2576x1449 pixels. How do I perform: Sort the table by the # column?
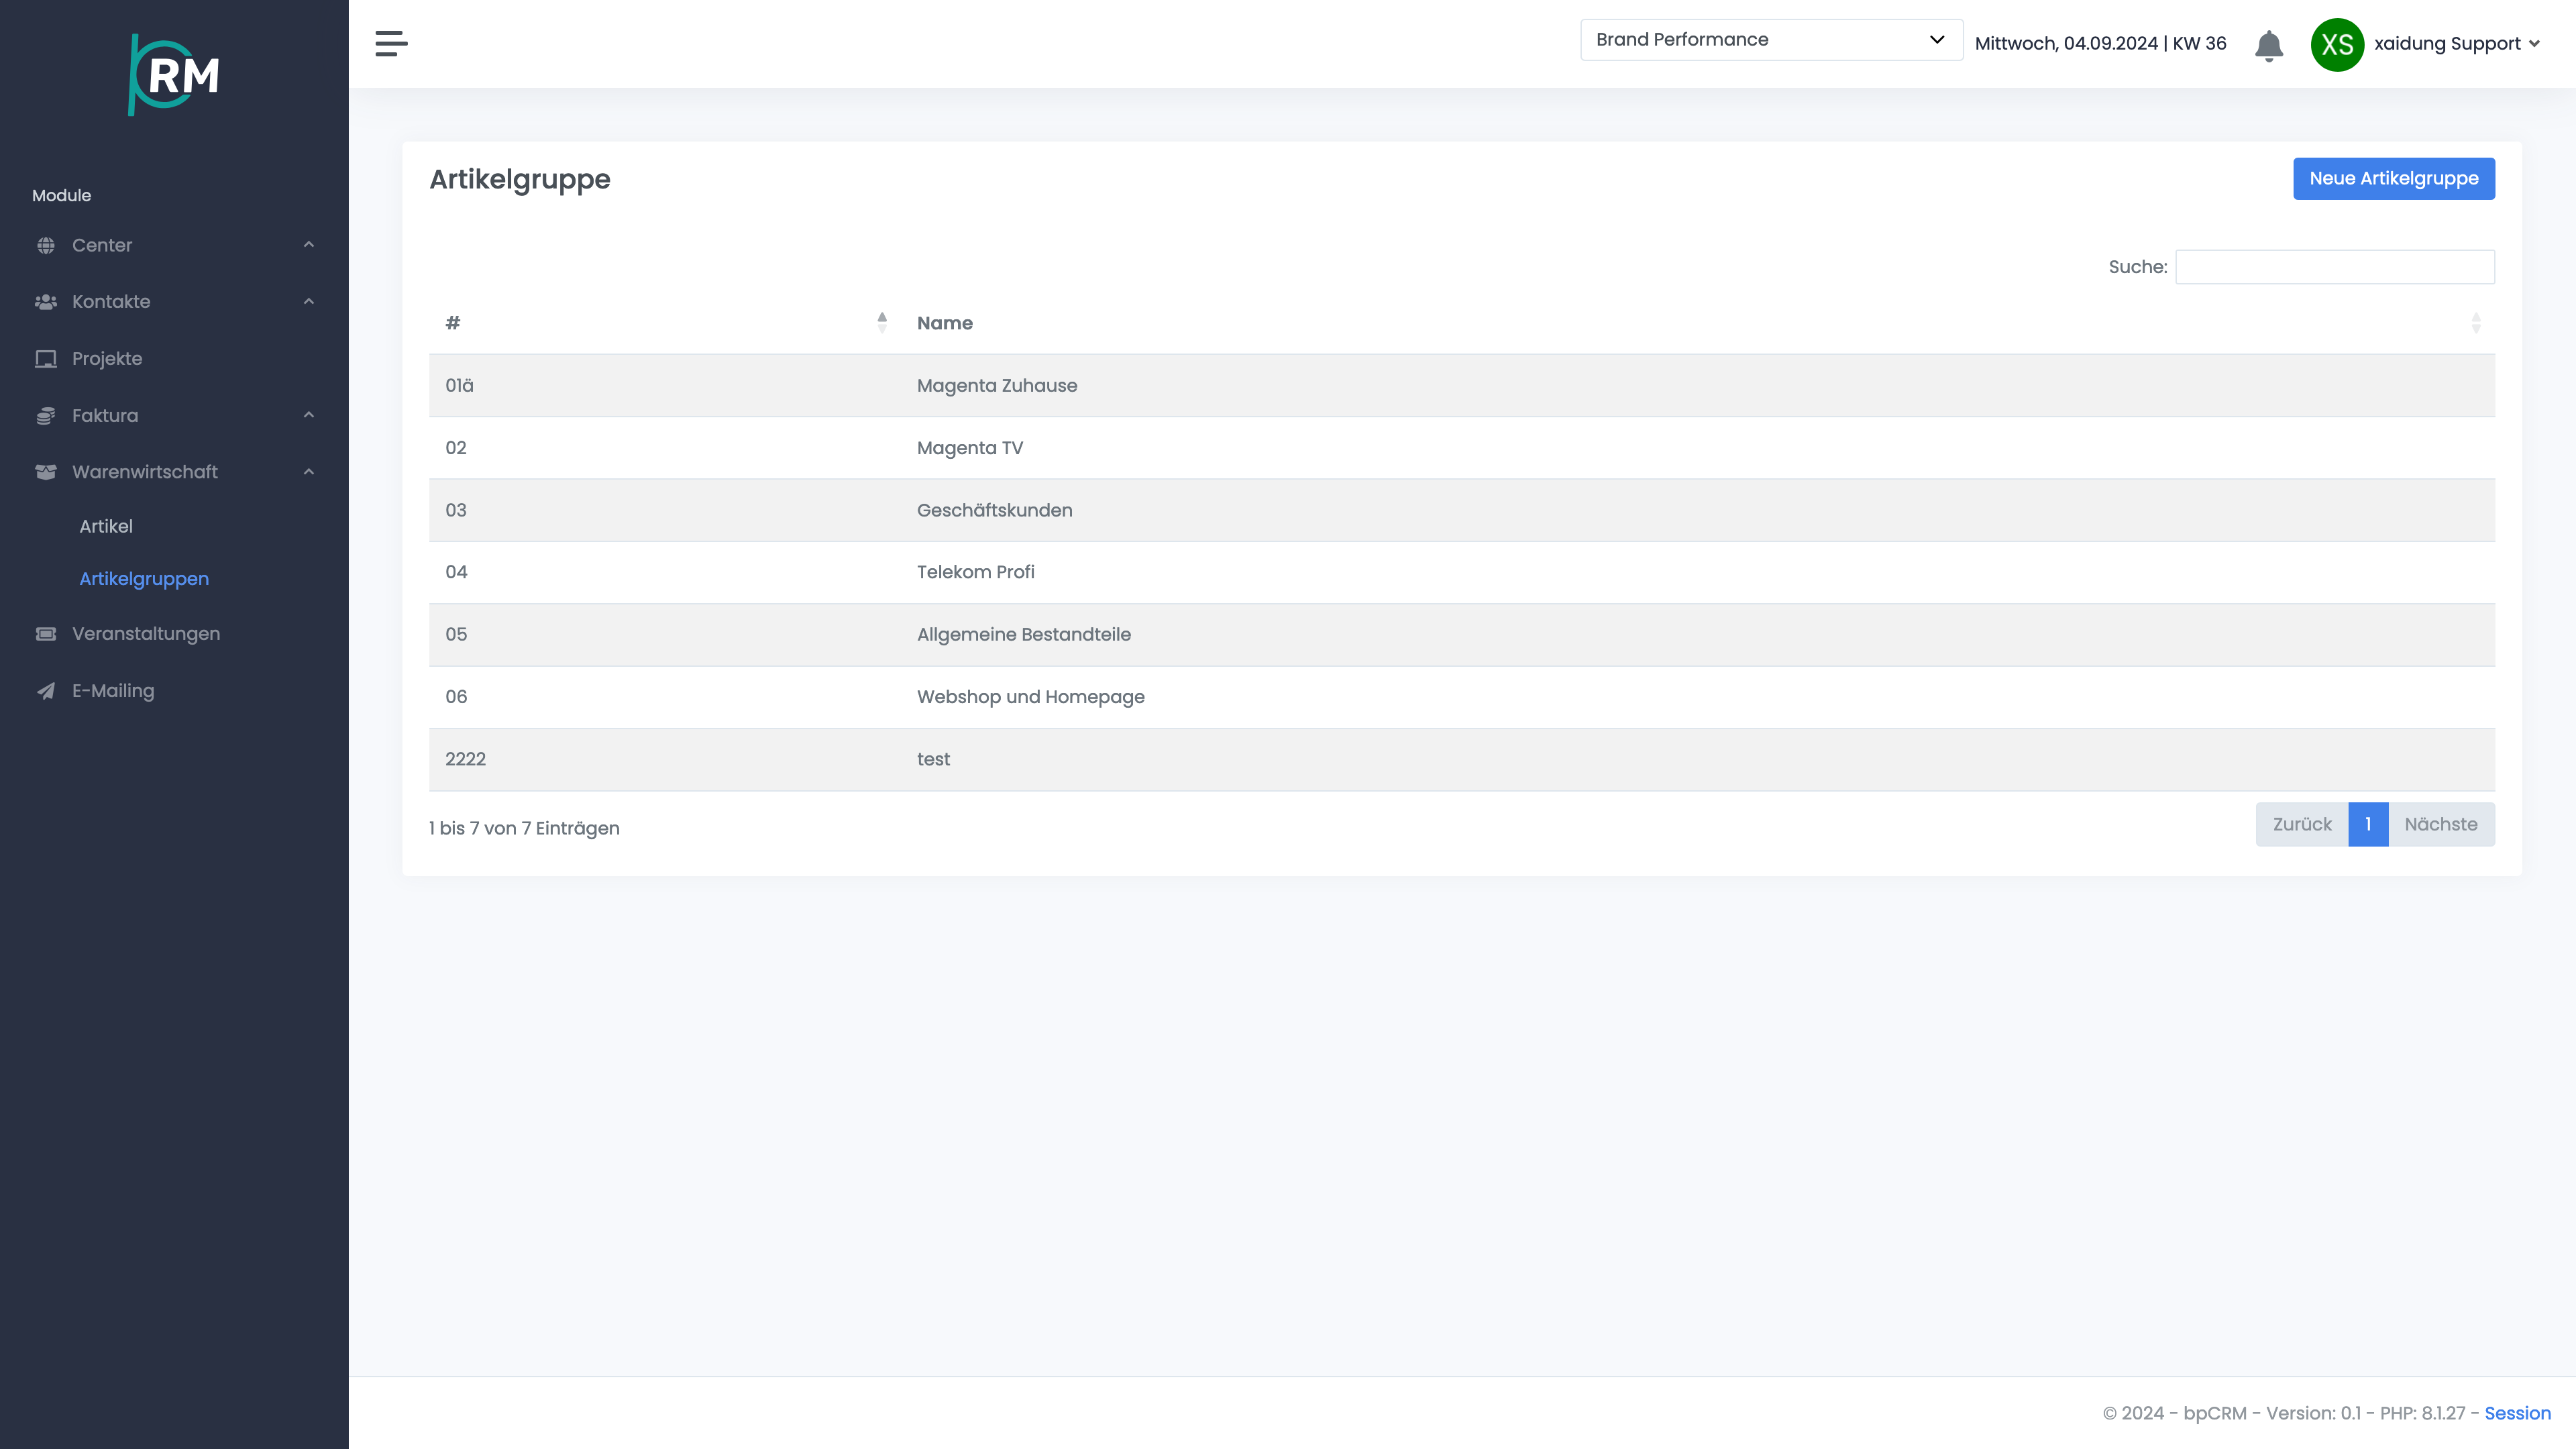(x=882, y=322)
